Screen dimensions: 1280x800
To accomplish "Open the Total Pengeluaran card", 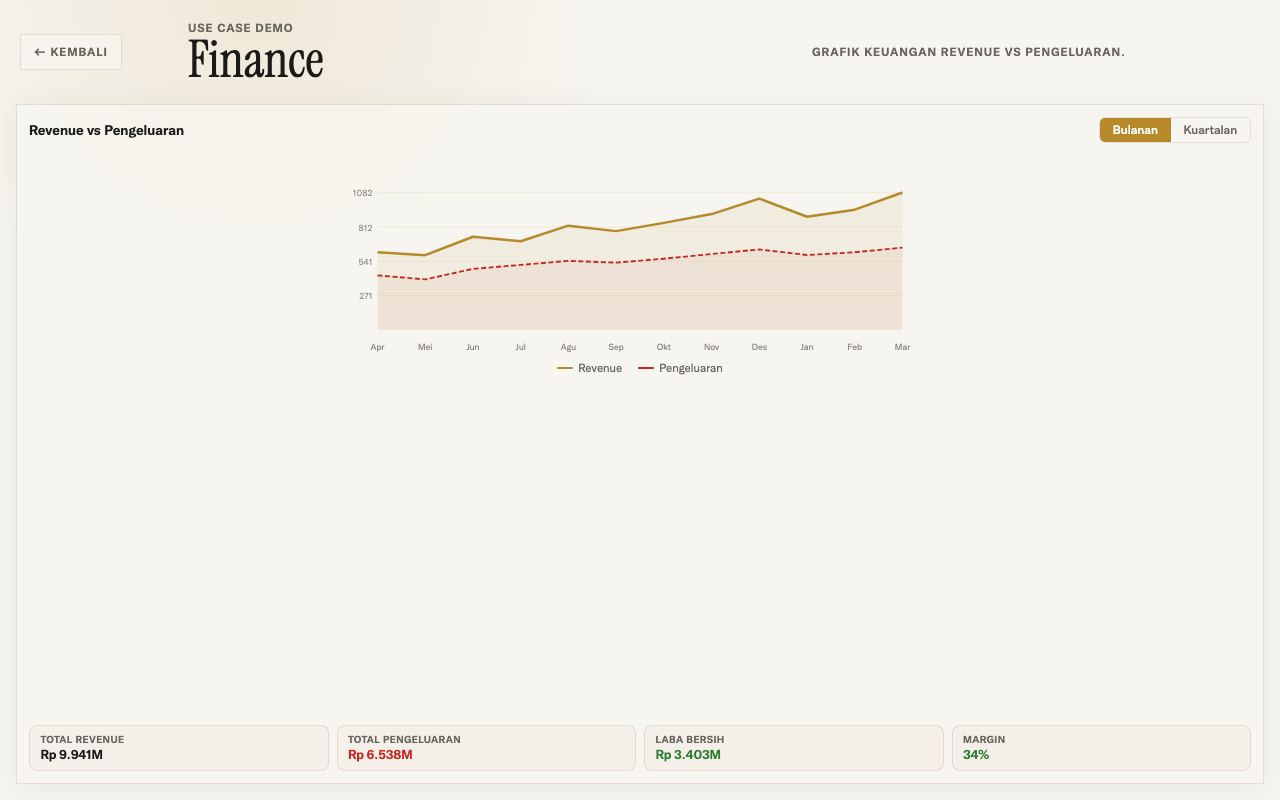I will [486, 748].
